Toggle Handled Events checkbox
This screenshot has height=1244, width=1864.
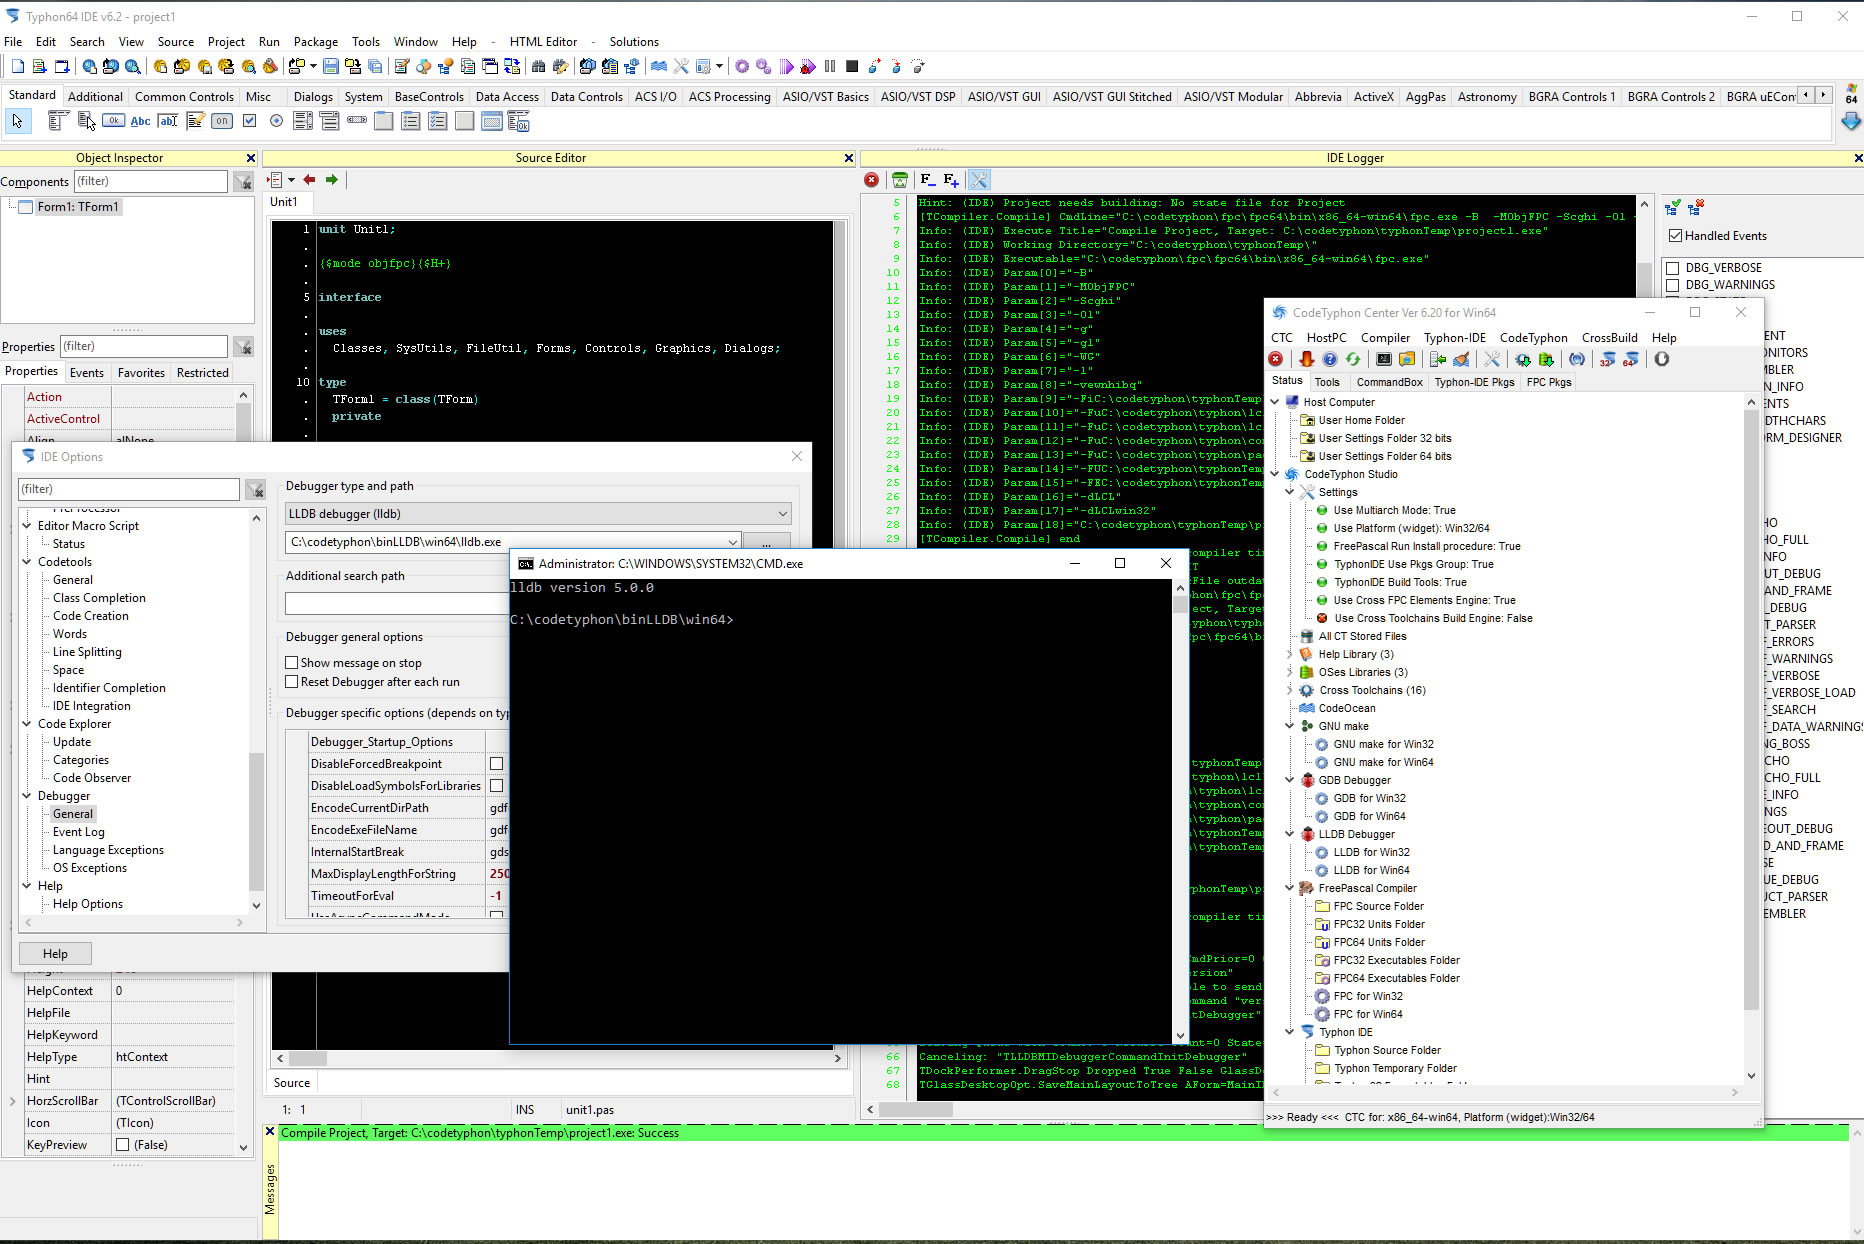click(x=1676, y=236)
